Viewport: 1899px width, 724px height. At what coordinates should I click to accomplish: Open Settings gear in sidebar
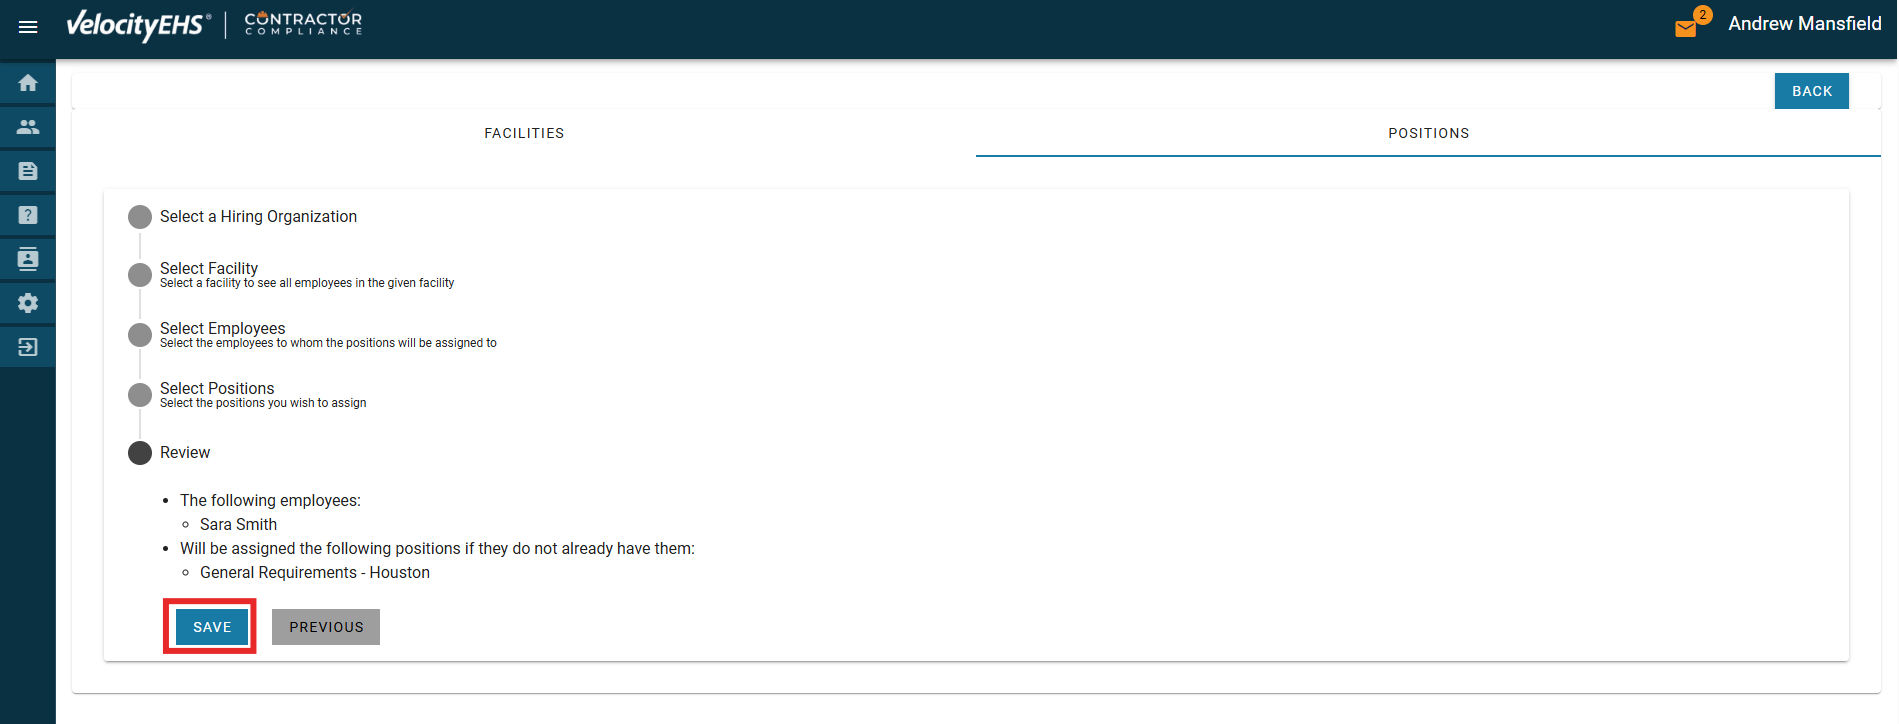[28, 303]
